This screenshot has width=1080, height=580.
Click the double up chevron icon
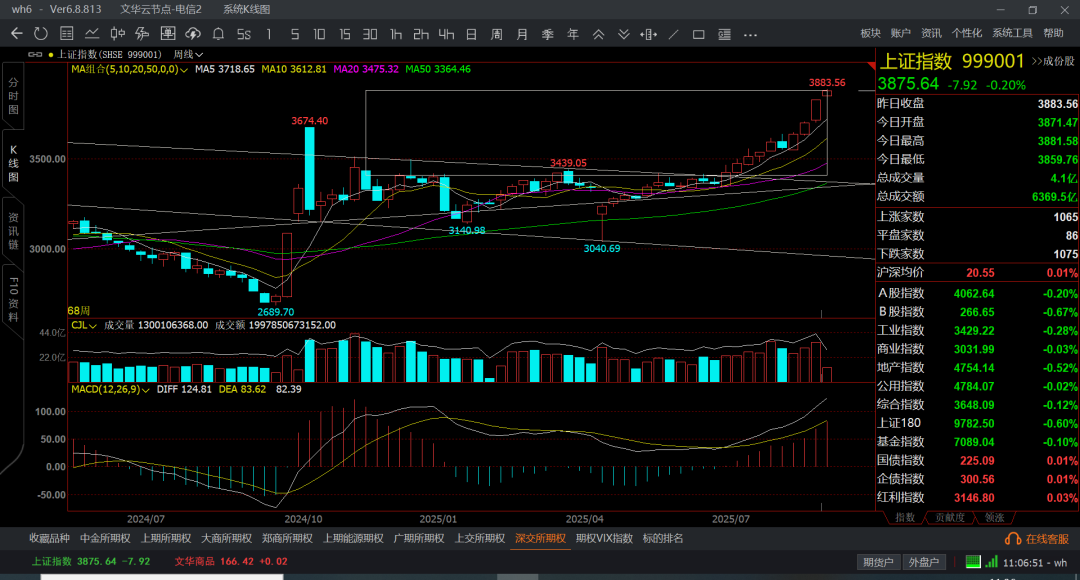599,34
